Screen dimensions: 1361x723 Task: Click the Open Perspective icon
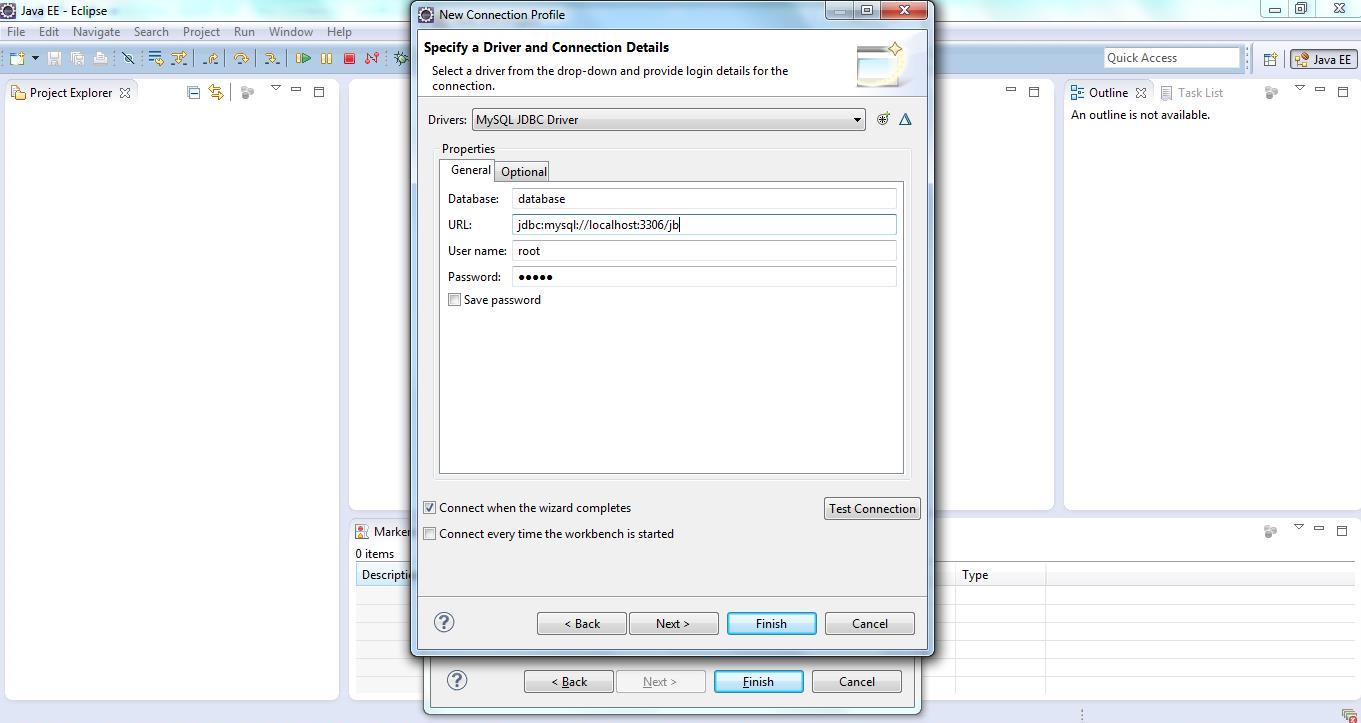coord(1270,59)
